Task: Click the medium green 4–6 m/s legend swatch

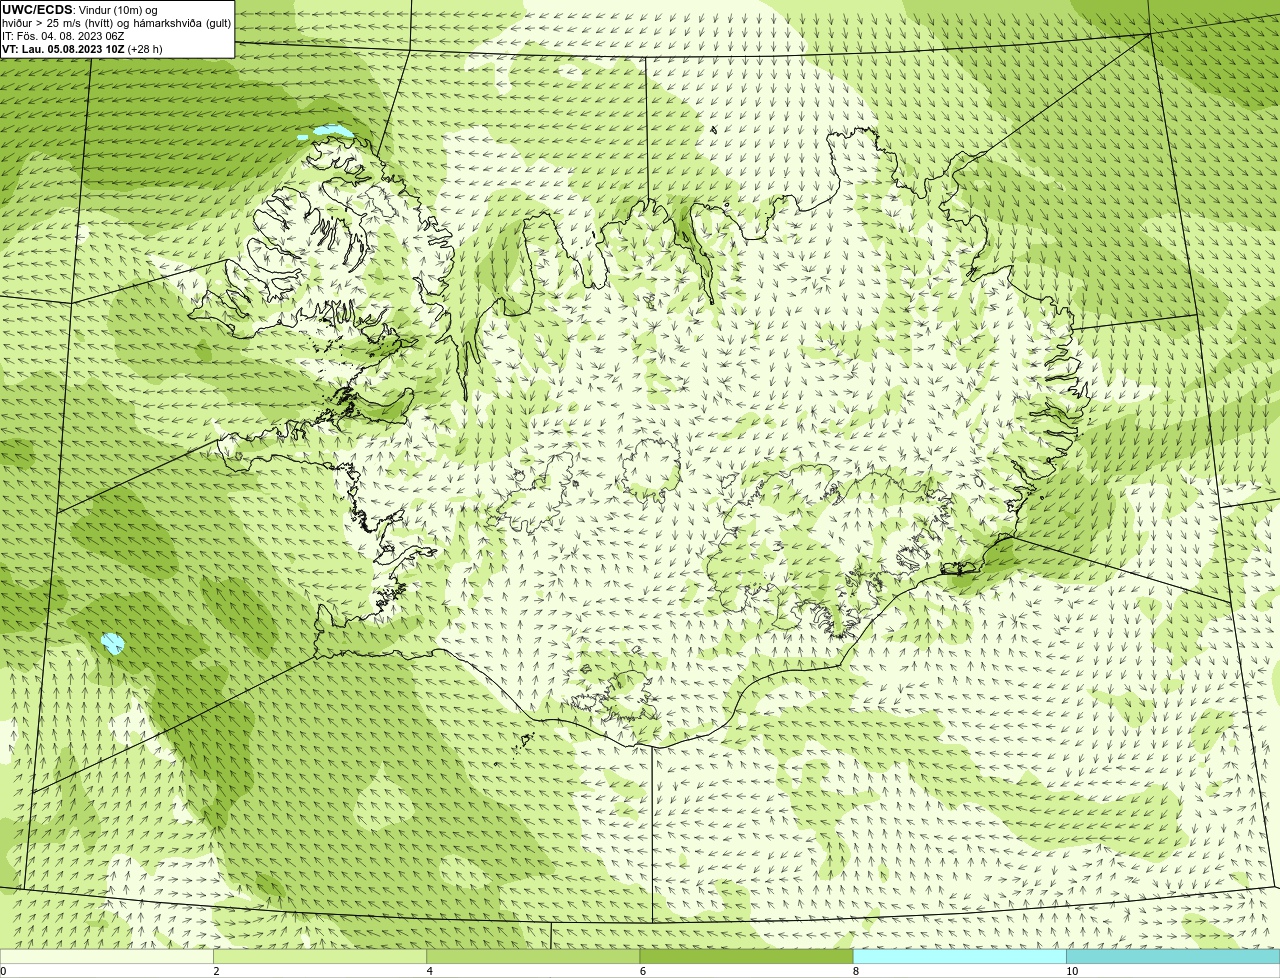Action: coord(533,957)
